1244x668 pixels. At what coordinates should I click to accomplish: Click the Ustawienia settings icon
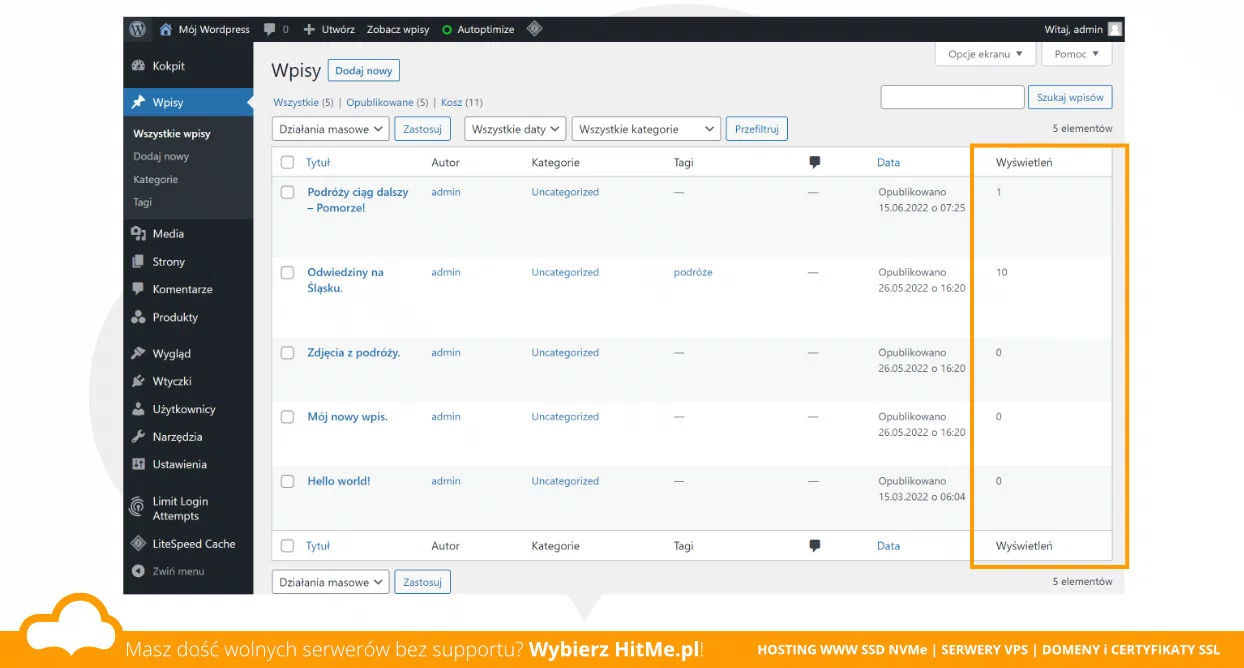(139, 464)
